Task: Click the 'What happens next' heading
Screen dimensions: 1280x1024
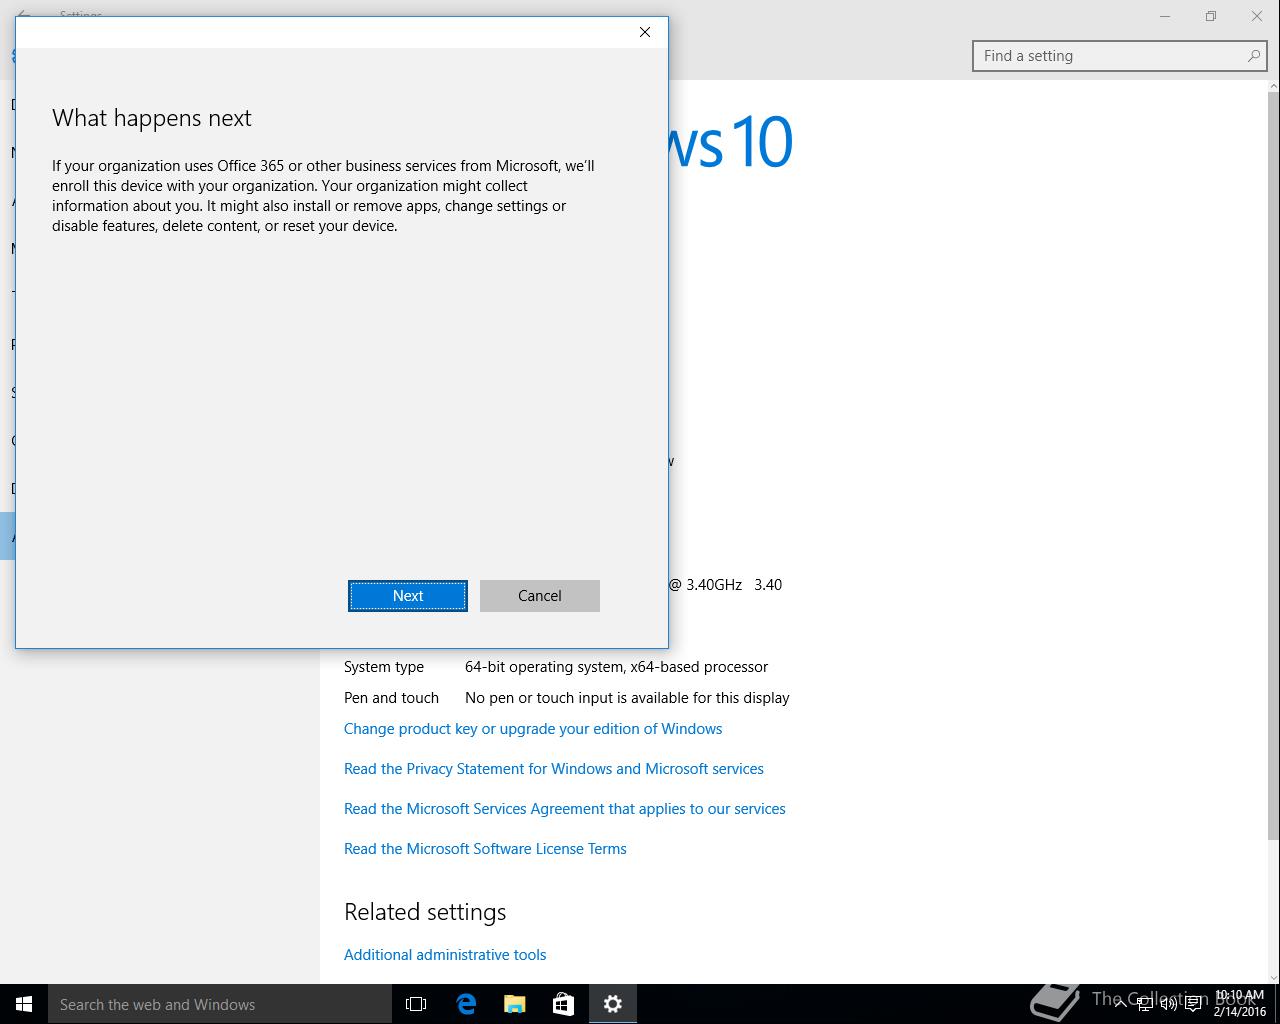Action: coord(152,118)
